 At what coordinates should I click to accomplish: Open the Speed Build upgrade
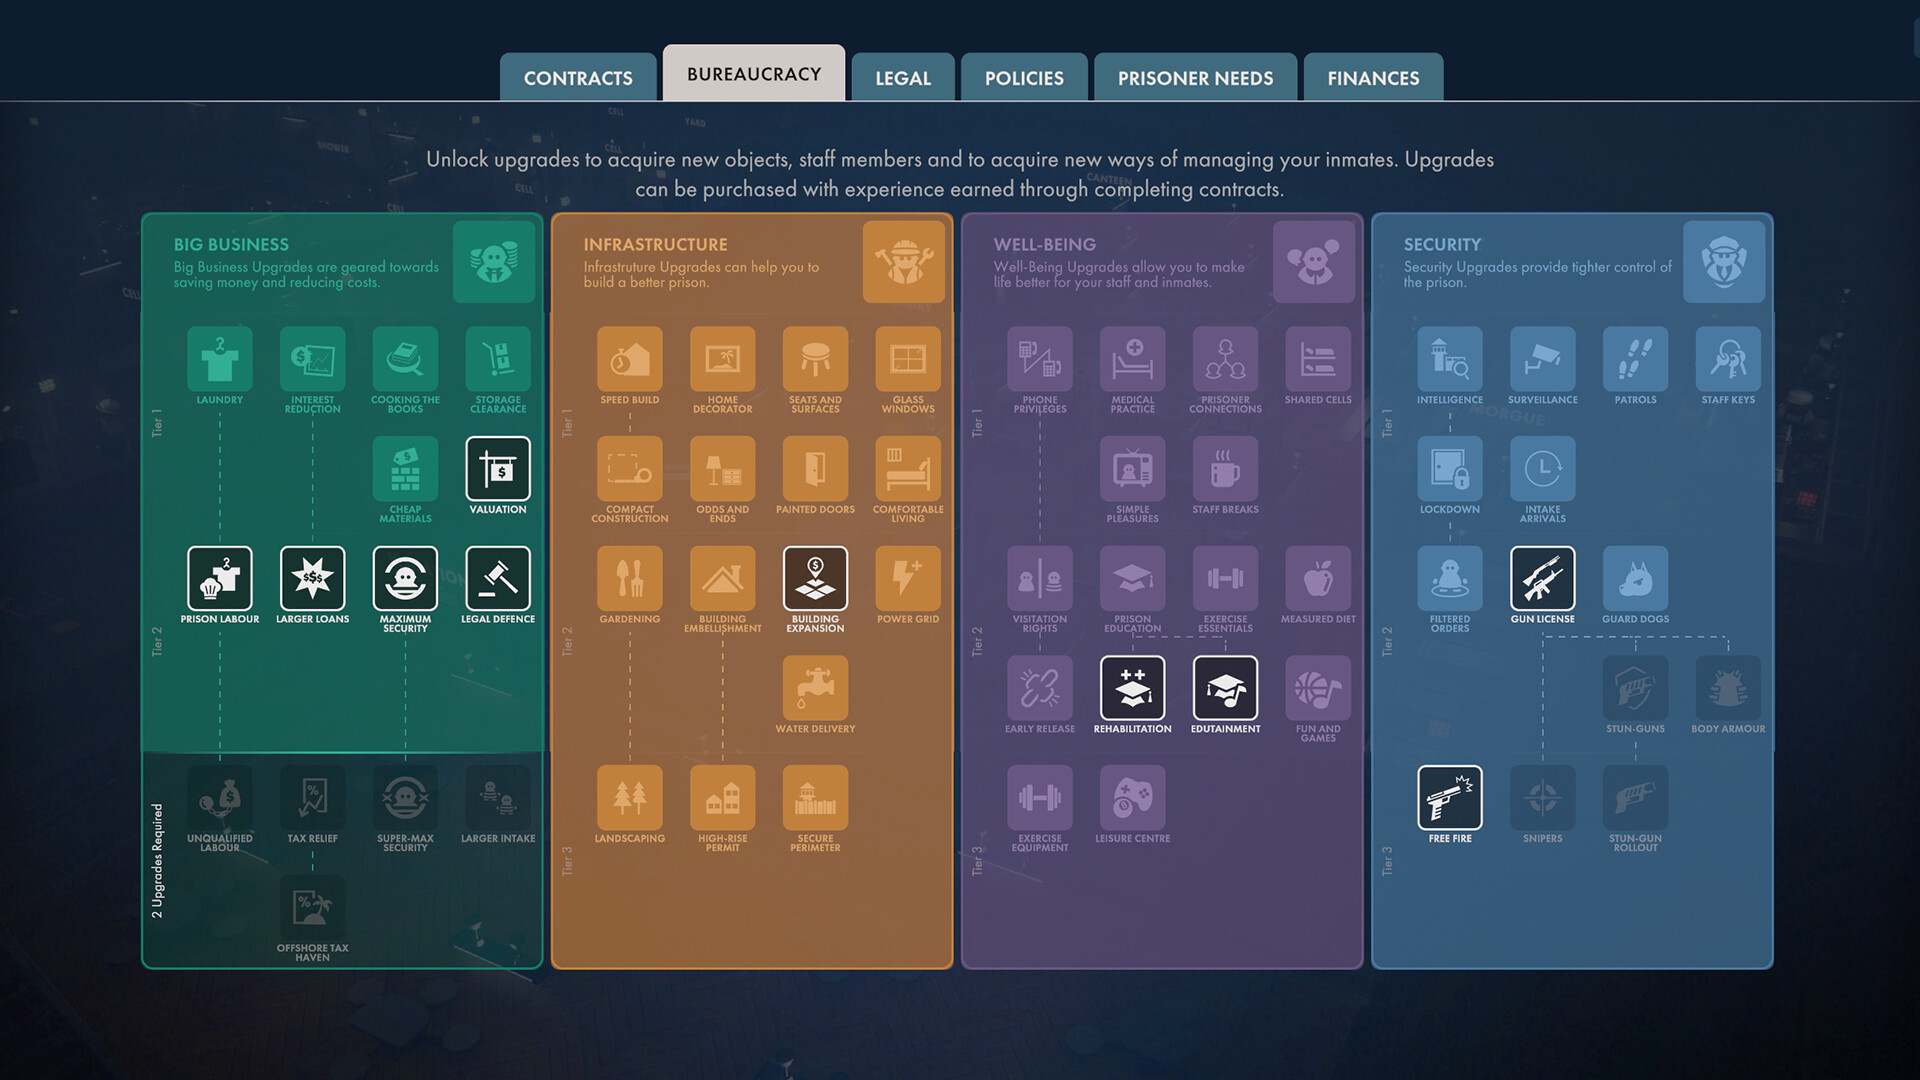coord(629,361)
